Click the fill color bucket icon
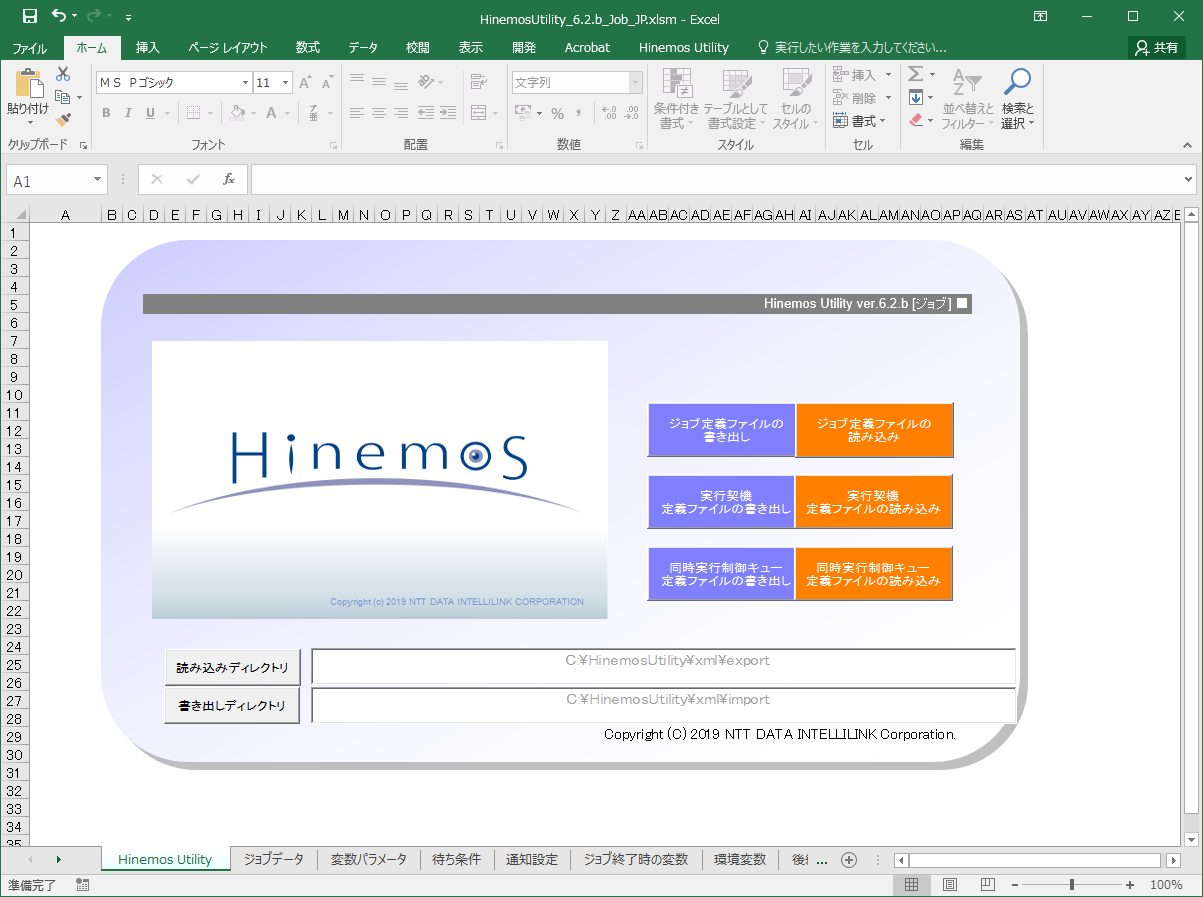Image resolution: width=1203 pixels, height=897 pixels. click(x=236, y=113)
